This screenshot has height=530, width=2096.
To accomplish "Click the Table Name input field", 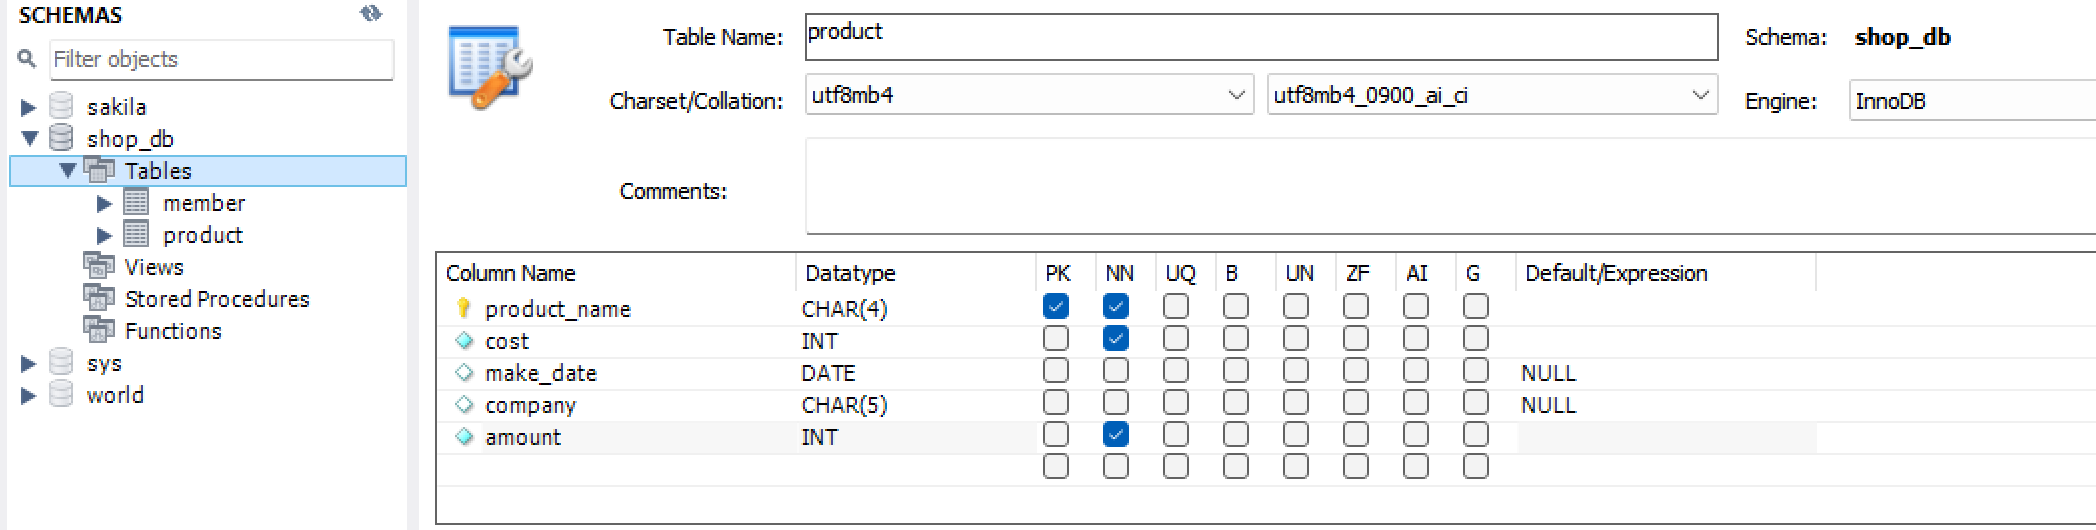I will (1260, 37).
